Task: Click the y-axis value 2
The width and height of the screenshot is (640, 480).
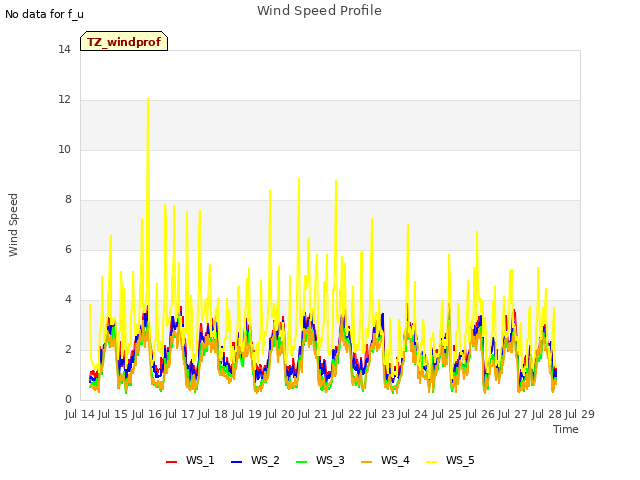Action: tap(68, 350)
